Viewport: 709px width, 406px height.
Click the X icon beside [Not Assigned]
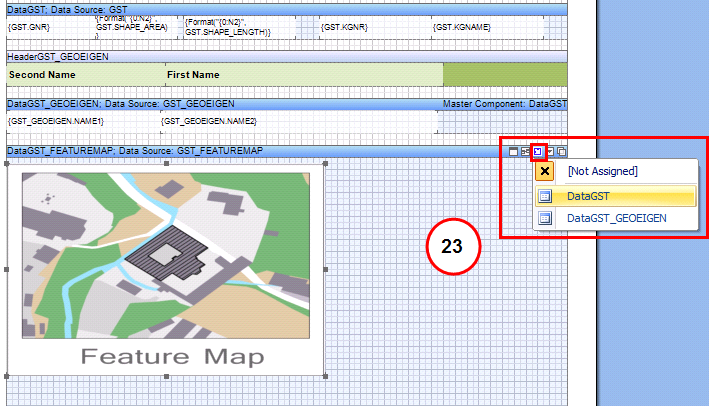pyautogui.click(x=545, y=171)
